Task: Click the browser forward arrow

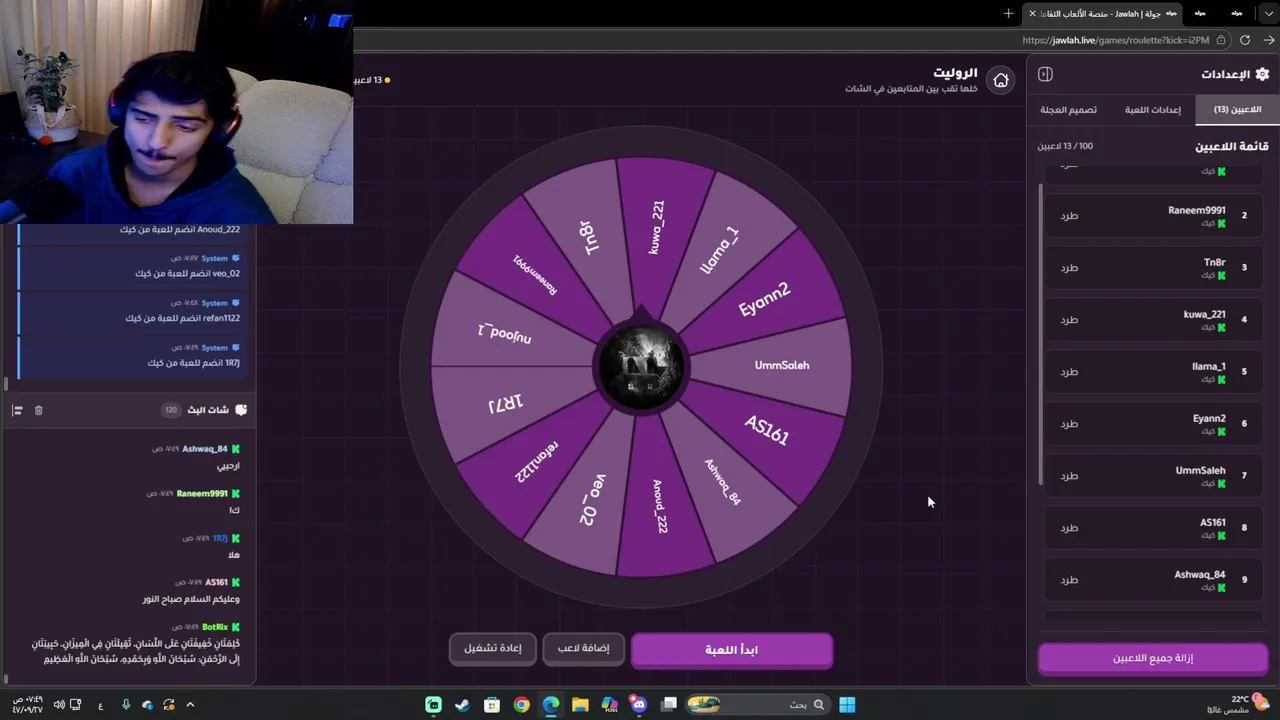Action: [1268, 40]
